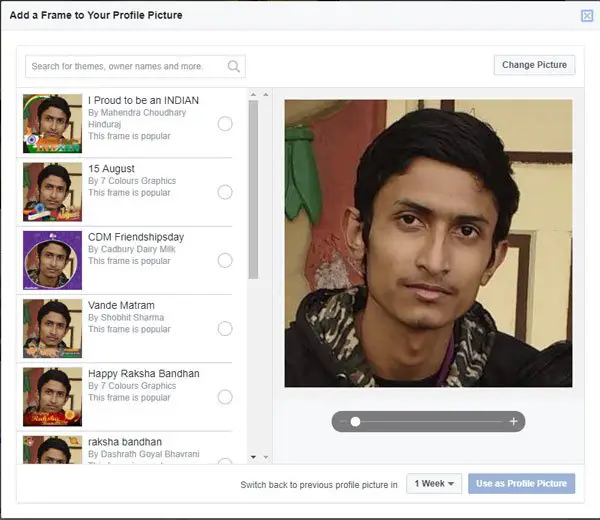600x520 pixels.
Task: Click the frame list scroll down arrow
Action: [x=253, y=457]
